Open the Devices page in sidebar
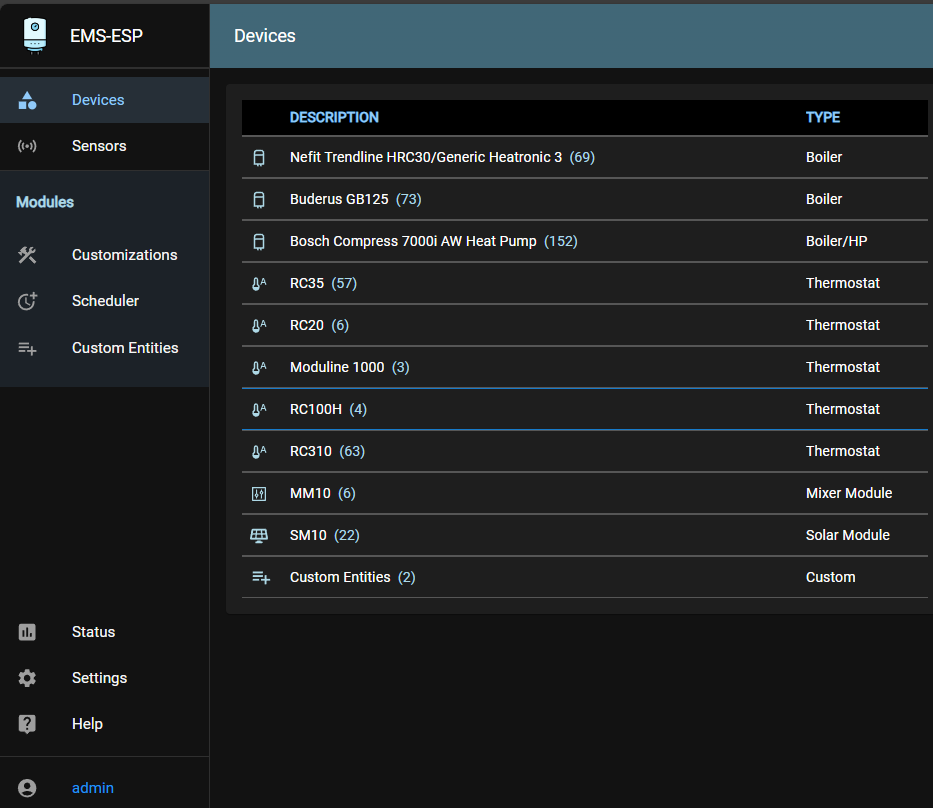Viewport: 933px width, 808px height. (98, 100)
